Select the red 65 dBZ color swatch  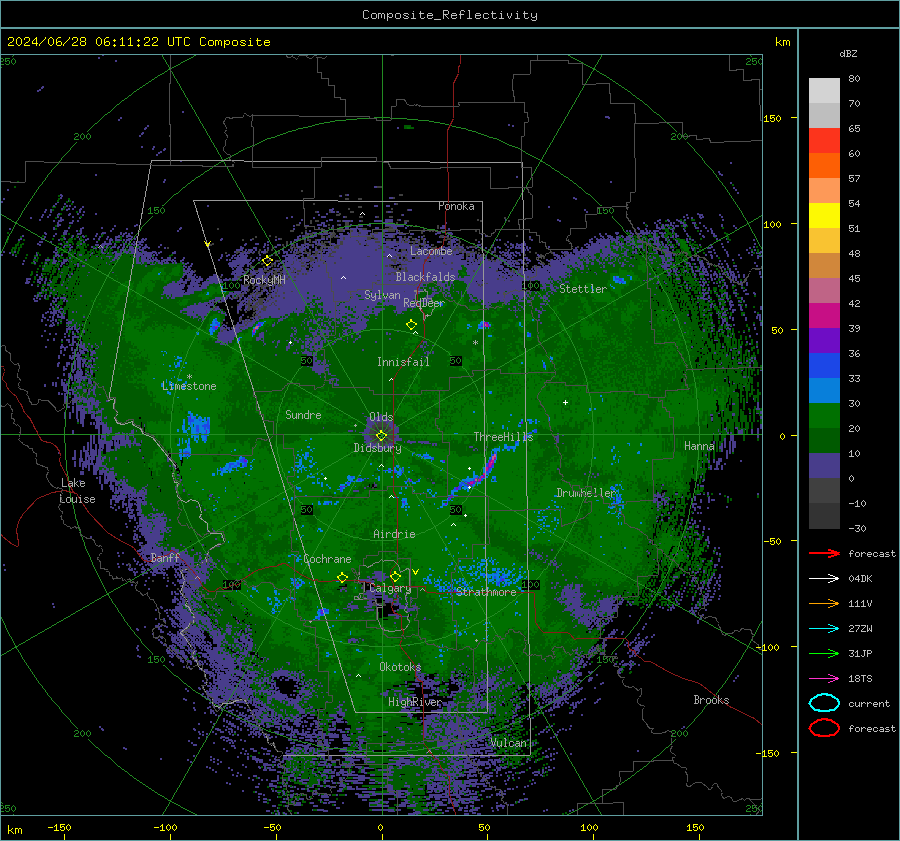click(x=824, y=141)
